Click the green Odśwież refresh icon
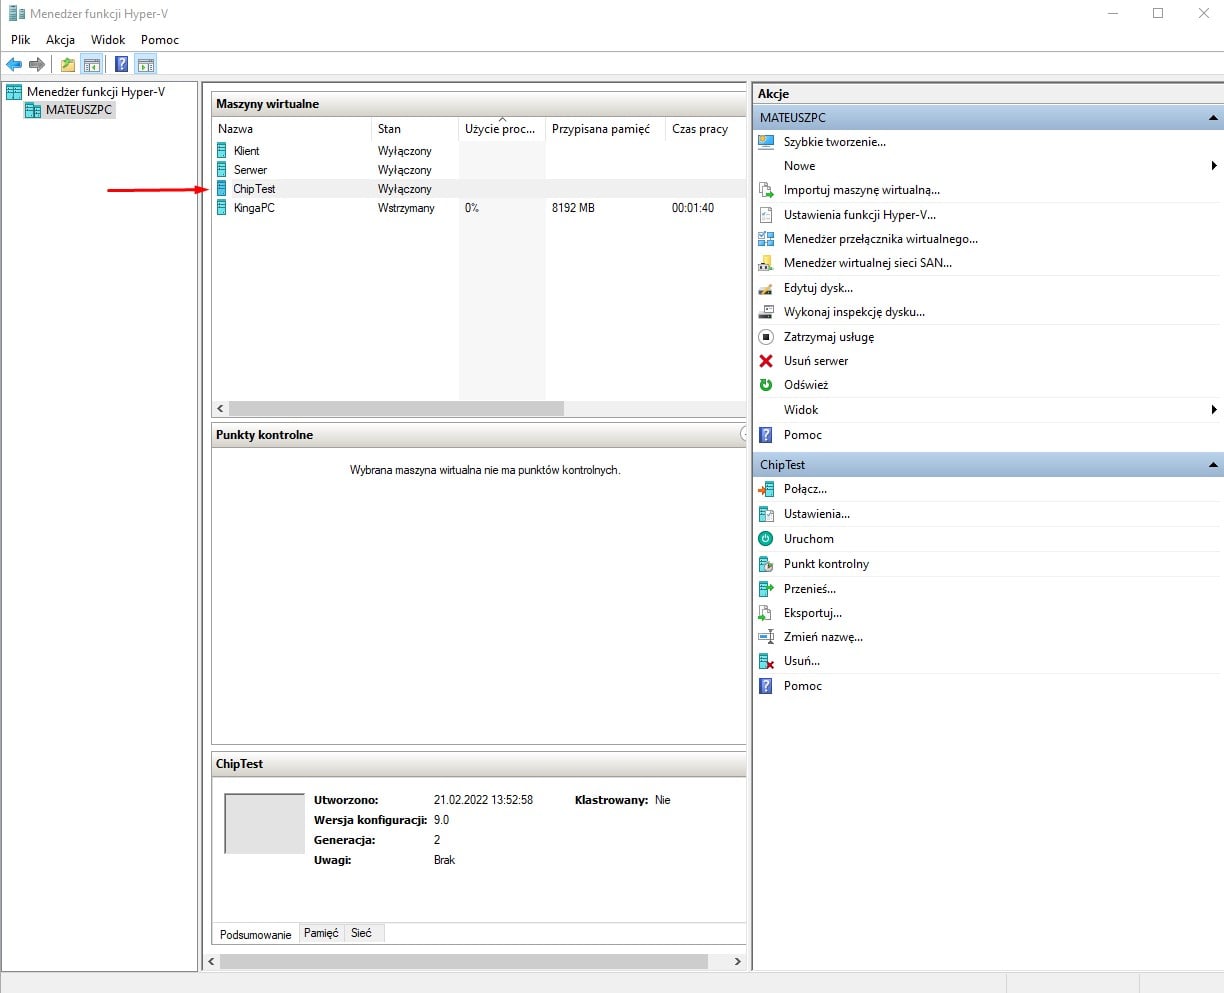Viewport: 1224px width, 993px height. coord(766,385)
